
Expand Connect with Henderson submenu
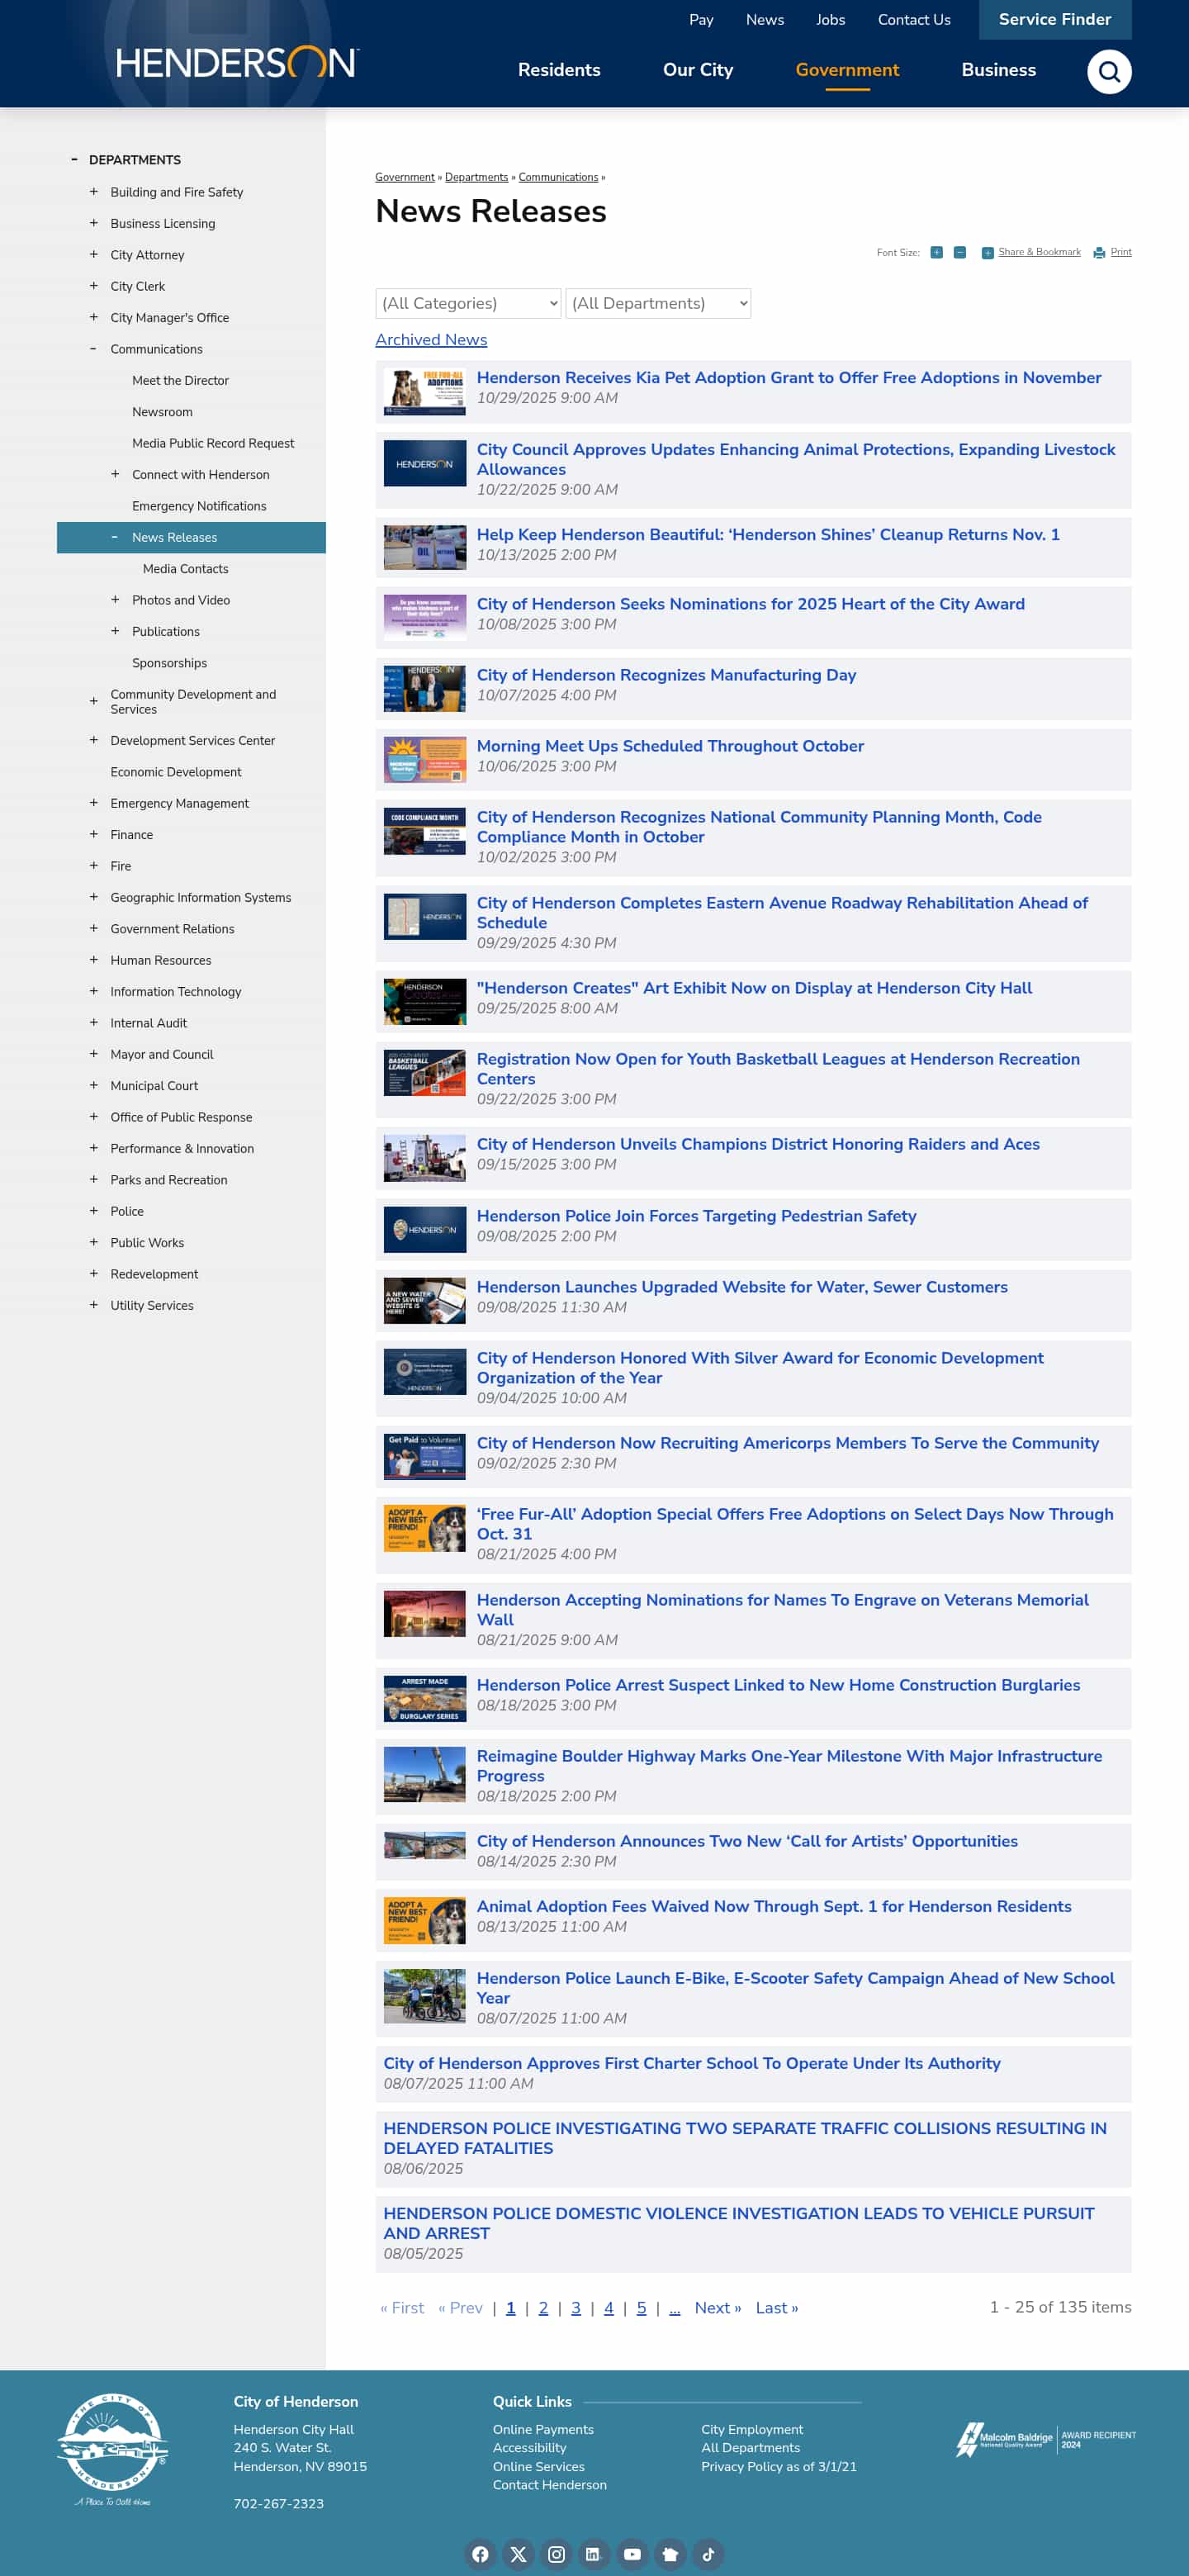coord(115,474)
